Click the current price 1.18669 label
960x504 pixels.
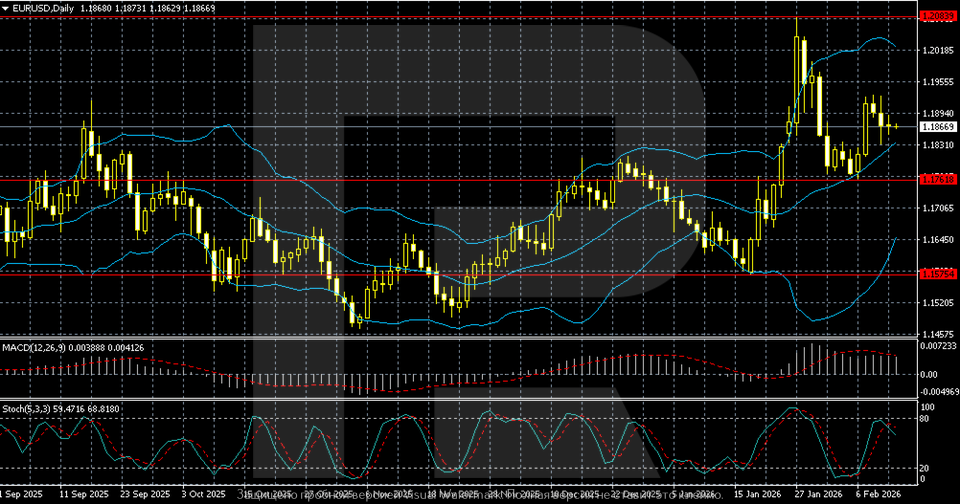(937, 127)
